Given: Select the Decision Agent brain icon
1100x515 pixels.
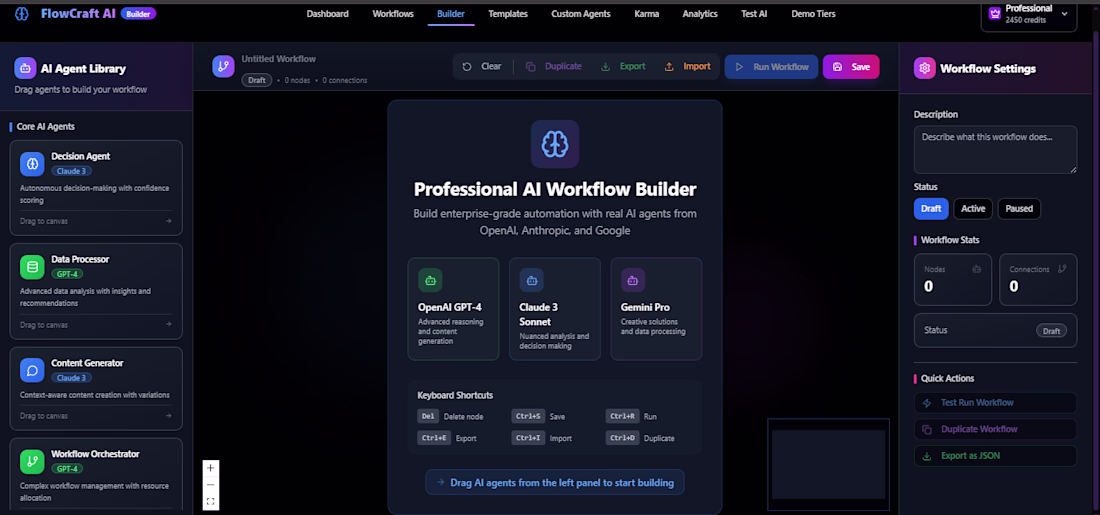Looking at the screenshot, I should [x=32, y=163].
